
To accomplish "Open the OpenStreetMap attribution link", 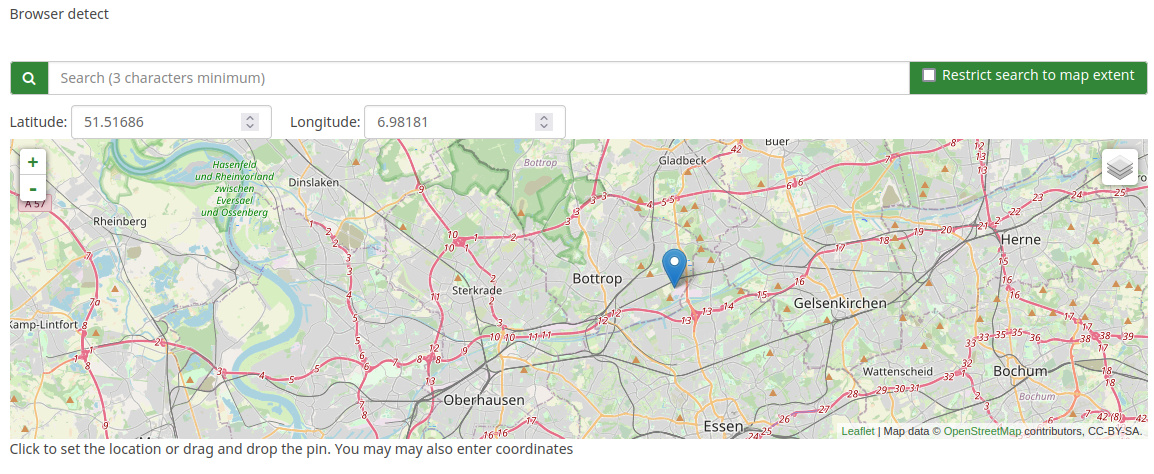I will 982,431.
